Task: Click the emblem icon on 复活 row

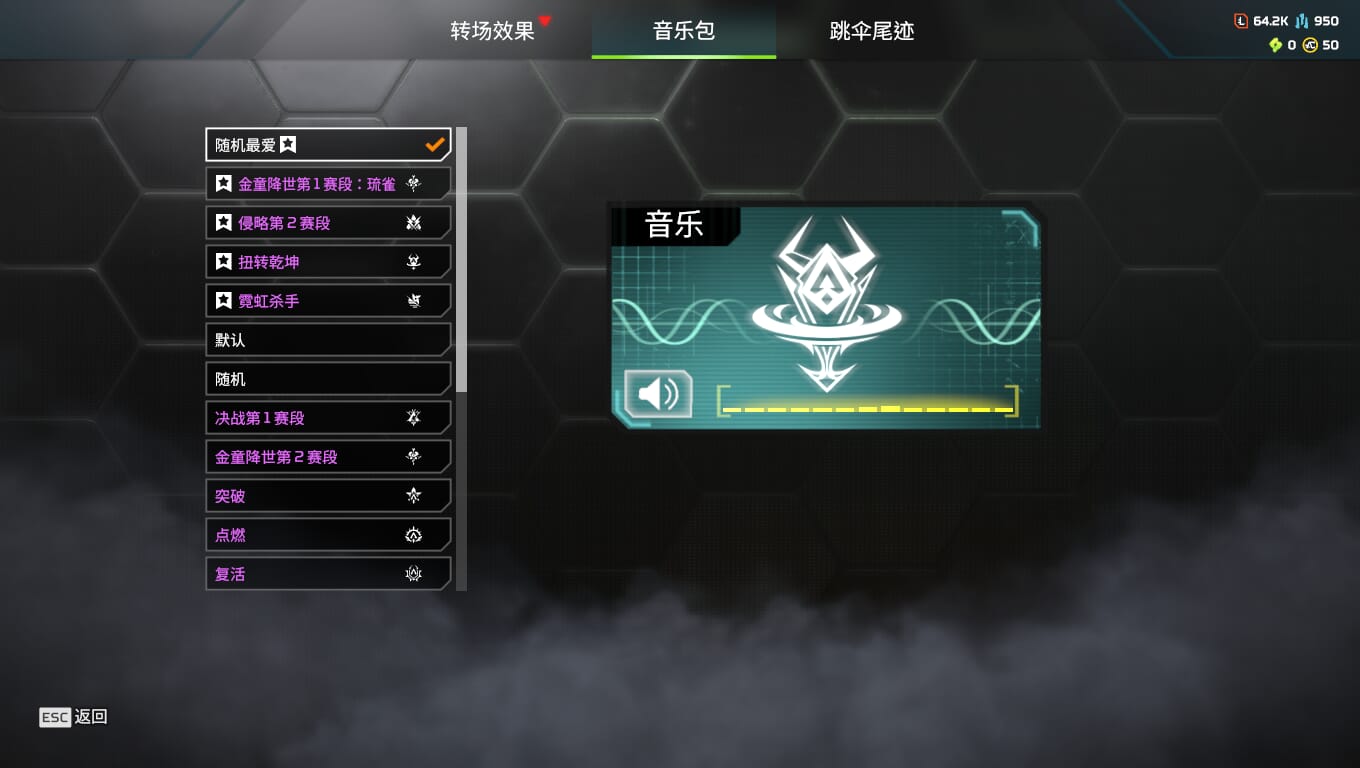Action: coord(414,574)
